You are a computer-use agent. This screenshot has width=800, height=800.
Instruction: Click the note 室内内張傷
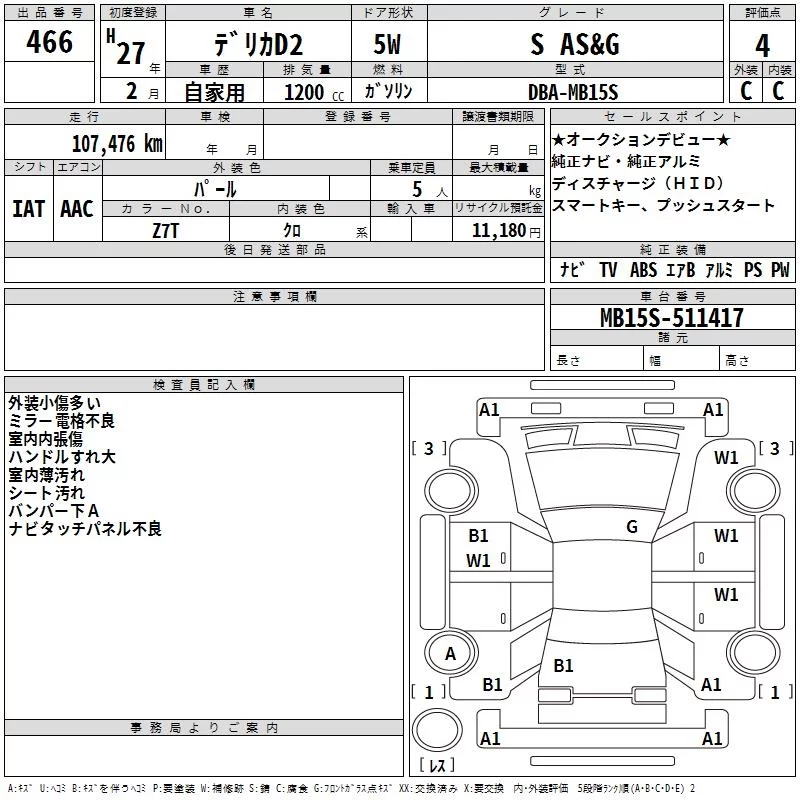45,439
